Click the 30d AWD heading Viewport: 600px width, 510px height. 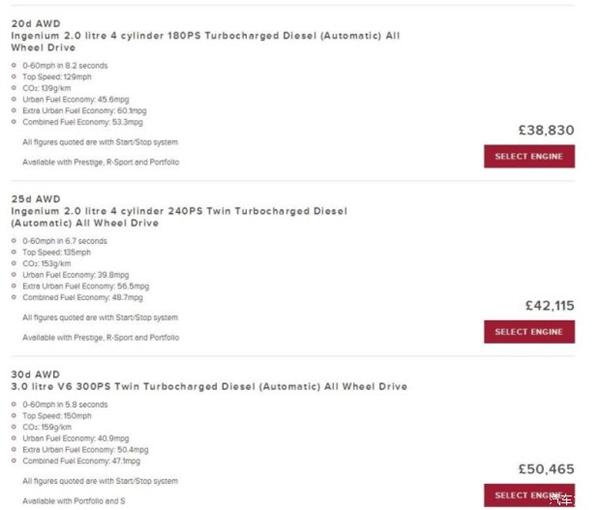pyautogui.click(x=36, y=374)
